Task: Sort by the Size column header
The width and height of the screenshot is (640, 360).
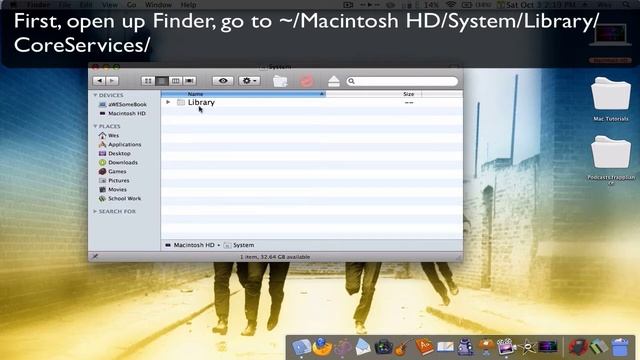Action: click(373, 94)
